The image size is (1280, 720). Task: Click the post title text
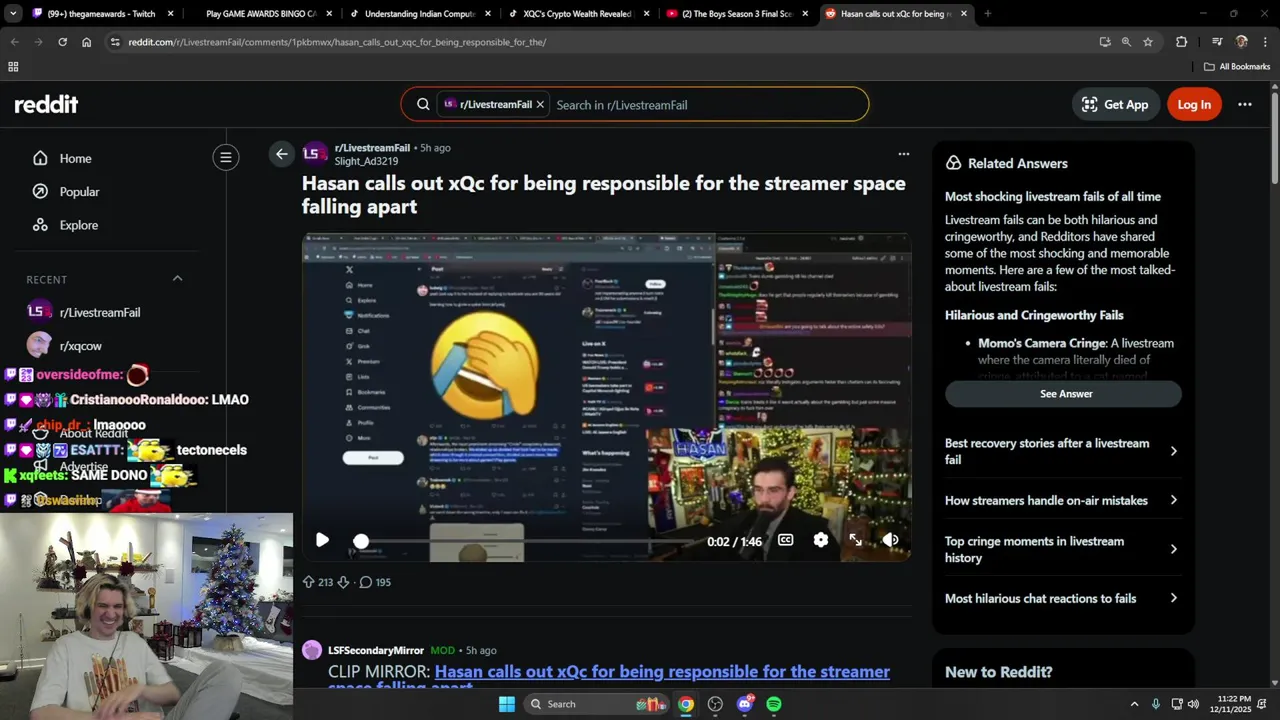pyautogui.click(x=604, y=194)
